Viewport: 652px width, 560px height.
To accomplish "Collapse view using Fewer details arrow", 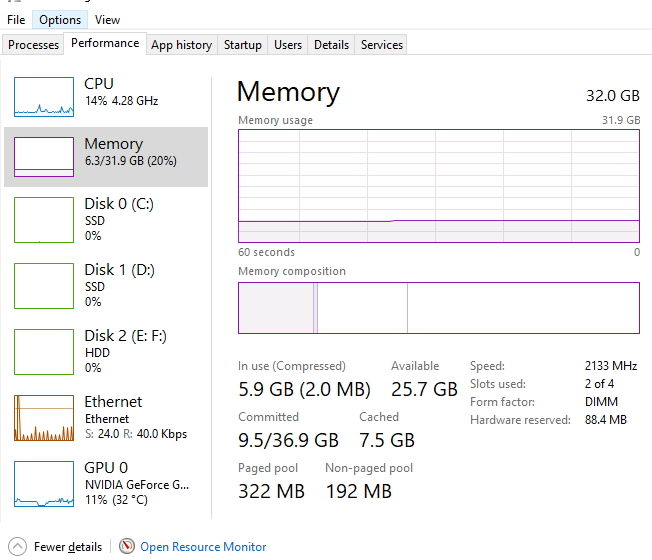I will pos(17,547).
